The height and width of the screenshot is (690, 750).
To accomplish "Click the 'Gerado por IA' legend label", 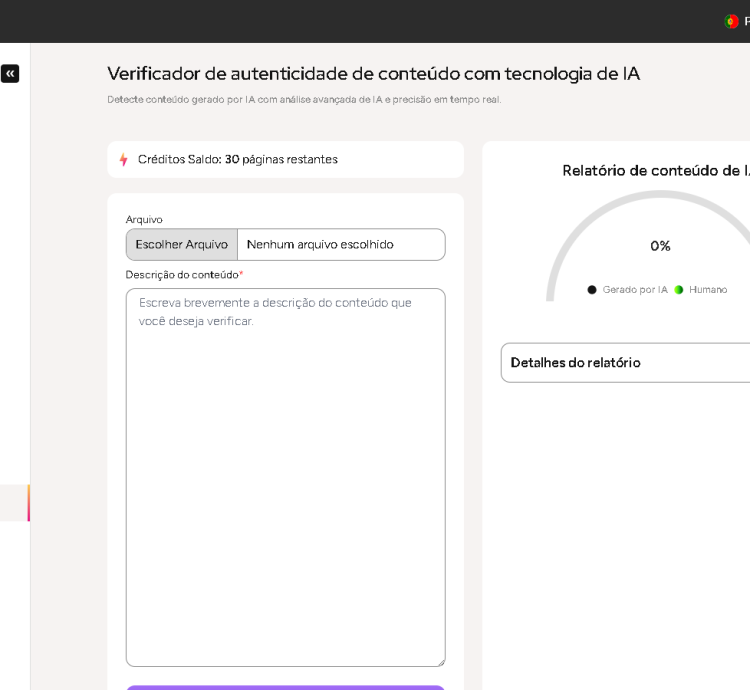I will (635, 290).
